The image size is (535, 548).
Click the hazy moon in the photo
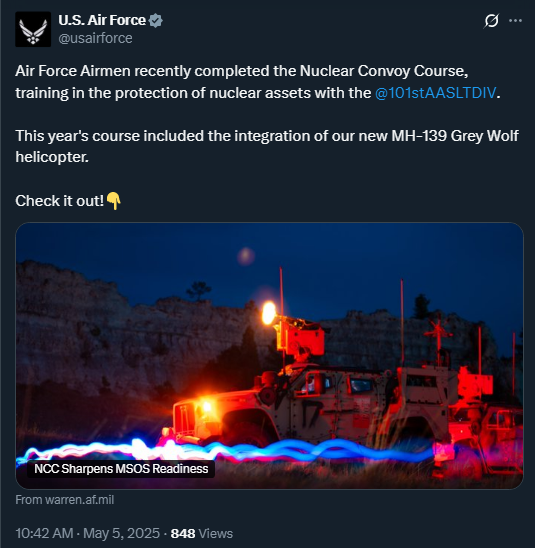coord(246,256)
